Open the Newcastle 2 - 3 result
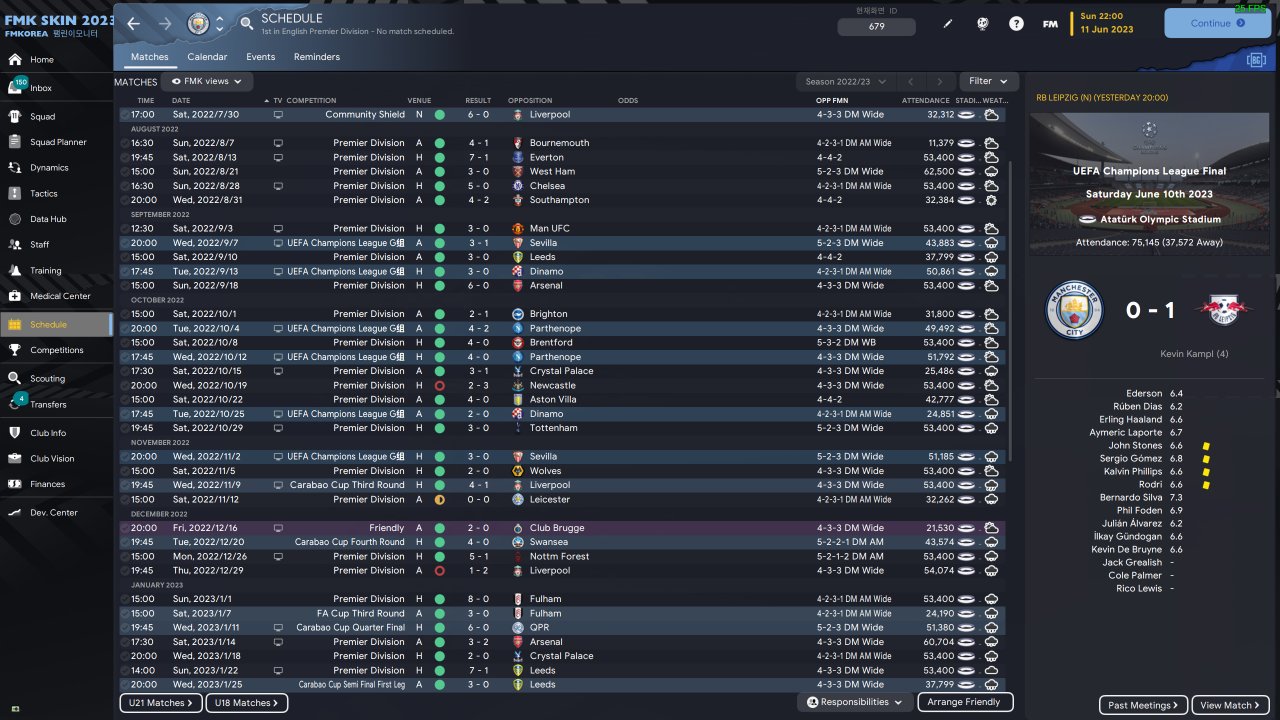 (x=478, y=385)
